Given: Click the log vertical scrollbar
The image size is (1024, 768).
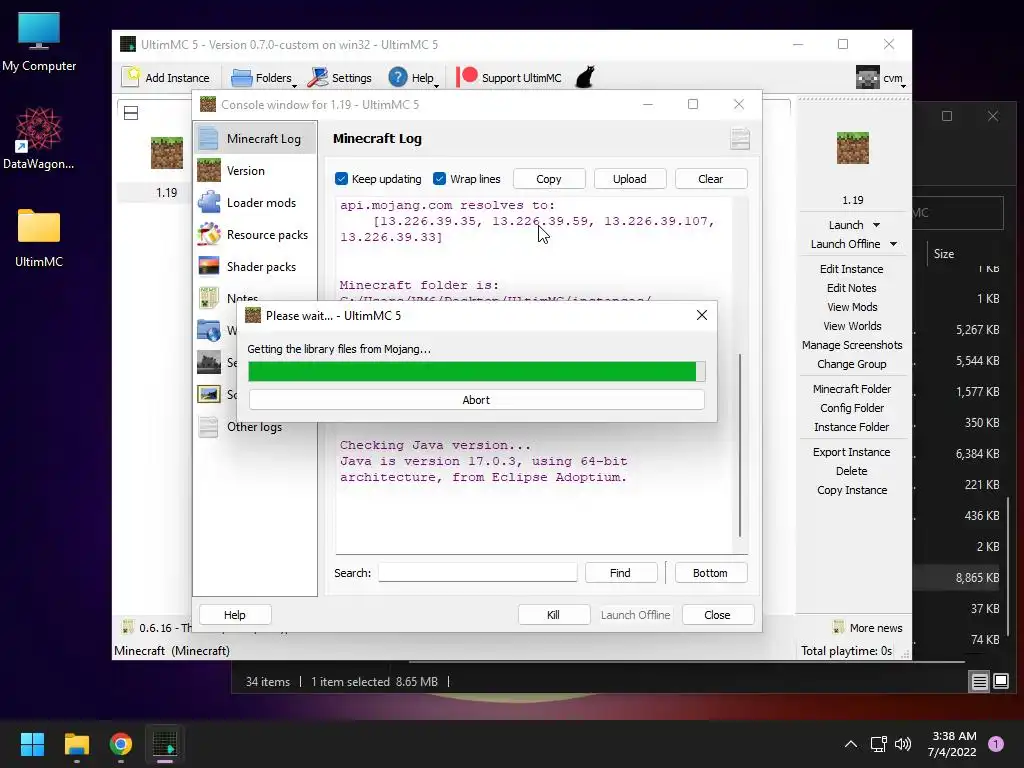Looking at the screenshot, I should 740,444.
